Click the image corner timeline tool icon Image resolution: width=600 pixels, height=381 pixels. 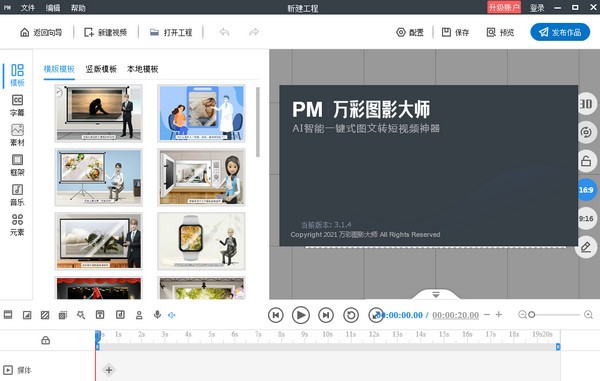pos(27,315)
